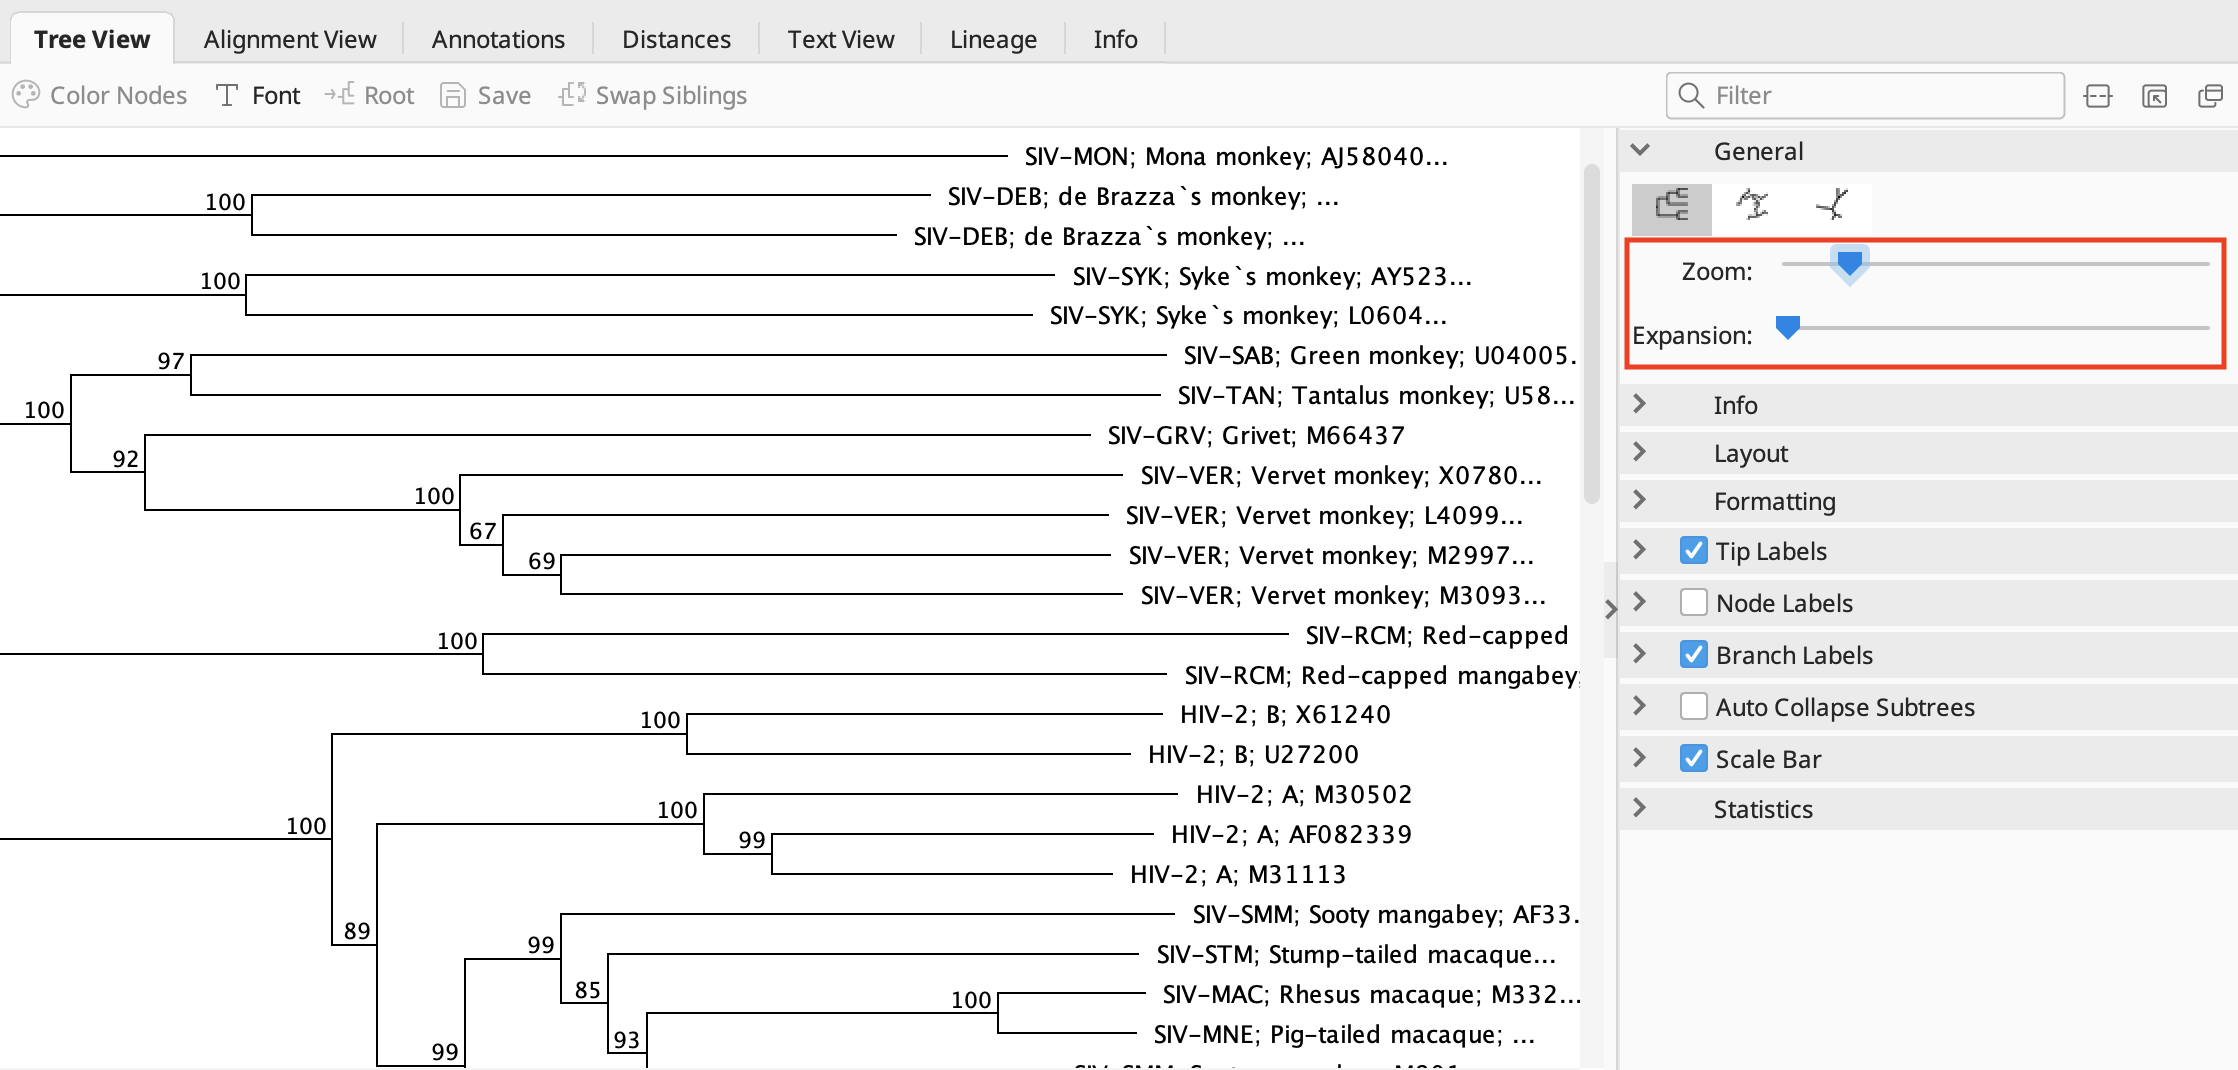This screenshot has height=1070, width=2238.
Task: Select the circular tree layout icon
Action: coord(1752,206)
